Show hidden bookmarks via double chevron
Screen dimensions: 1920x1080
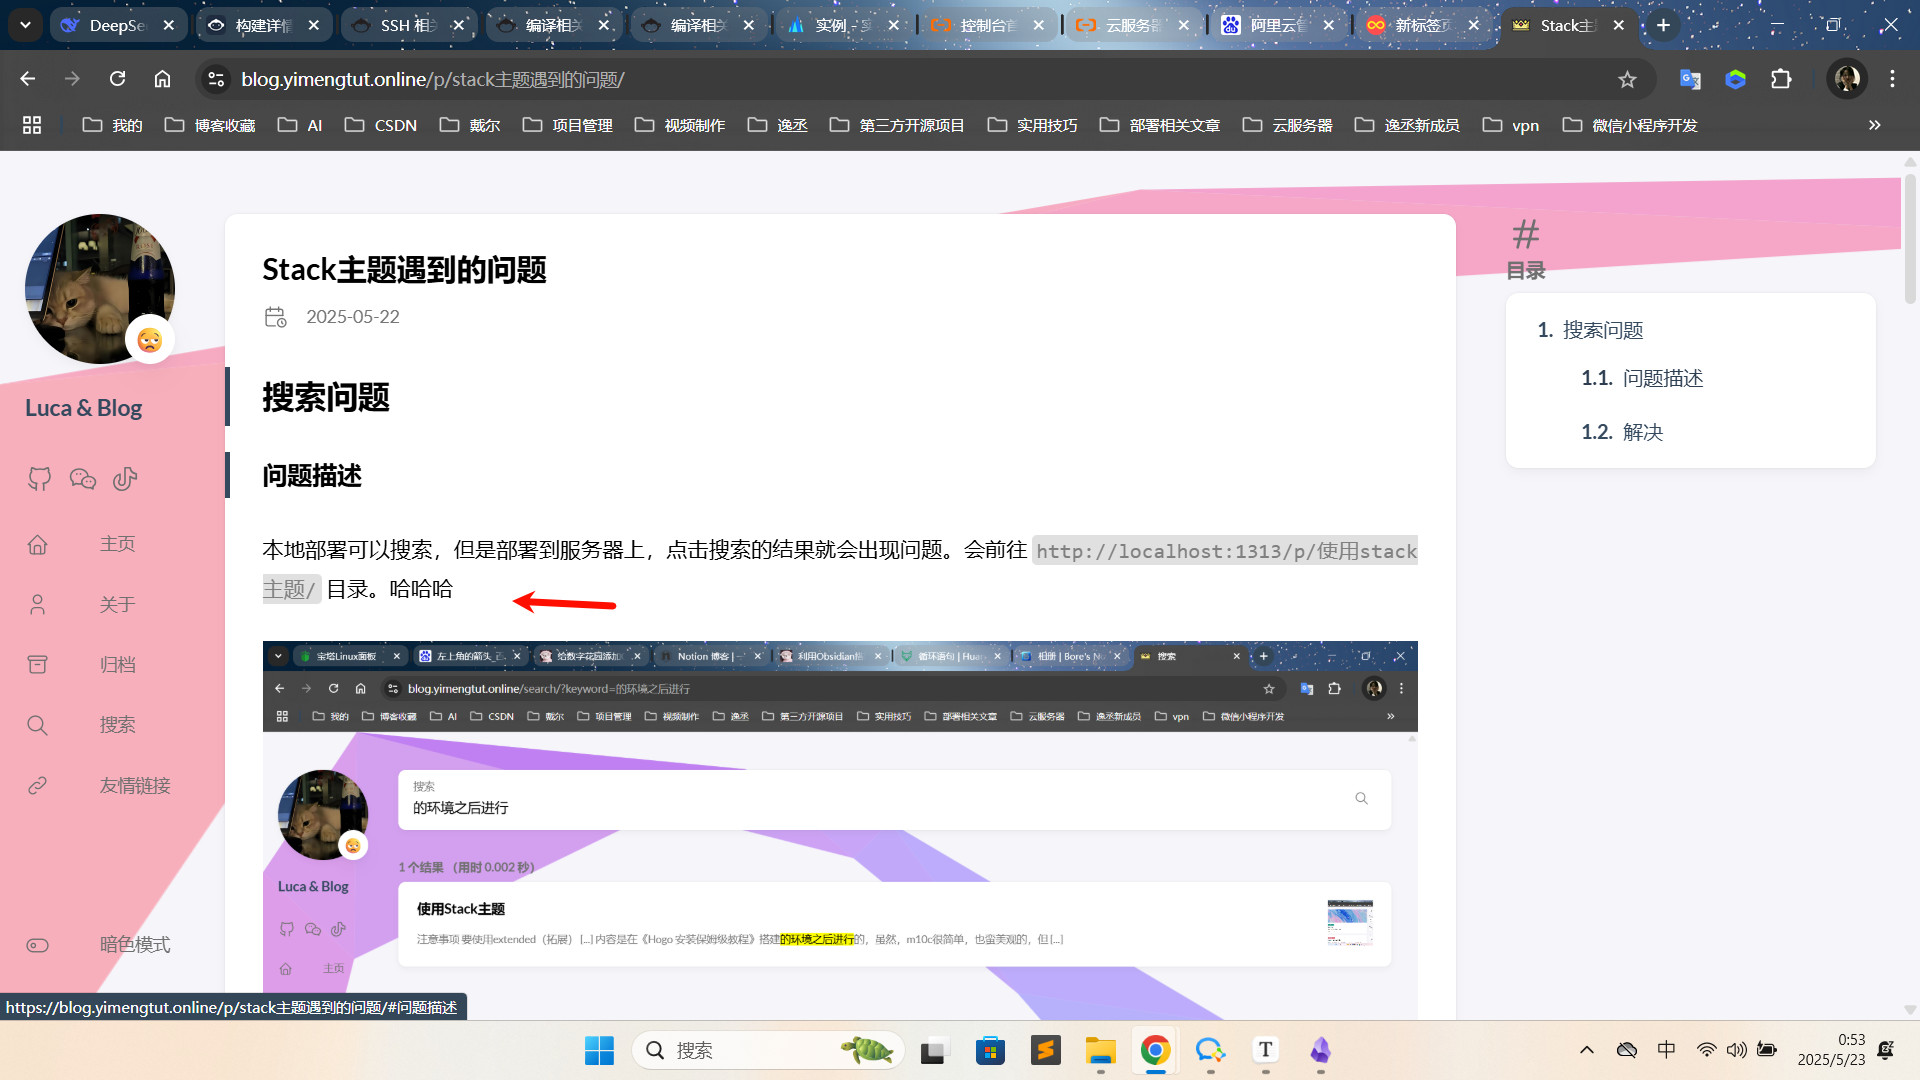click(x=1874, y=125)
